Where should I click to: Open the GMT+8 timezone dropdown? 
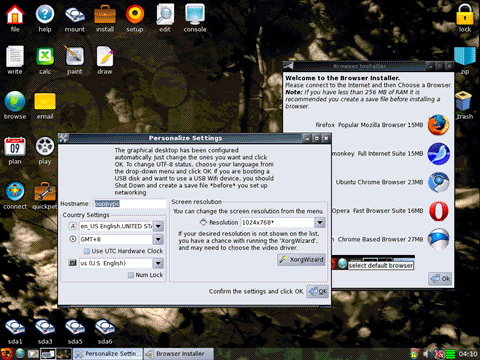point(158,239)
